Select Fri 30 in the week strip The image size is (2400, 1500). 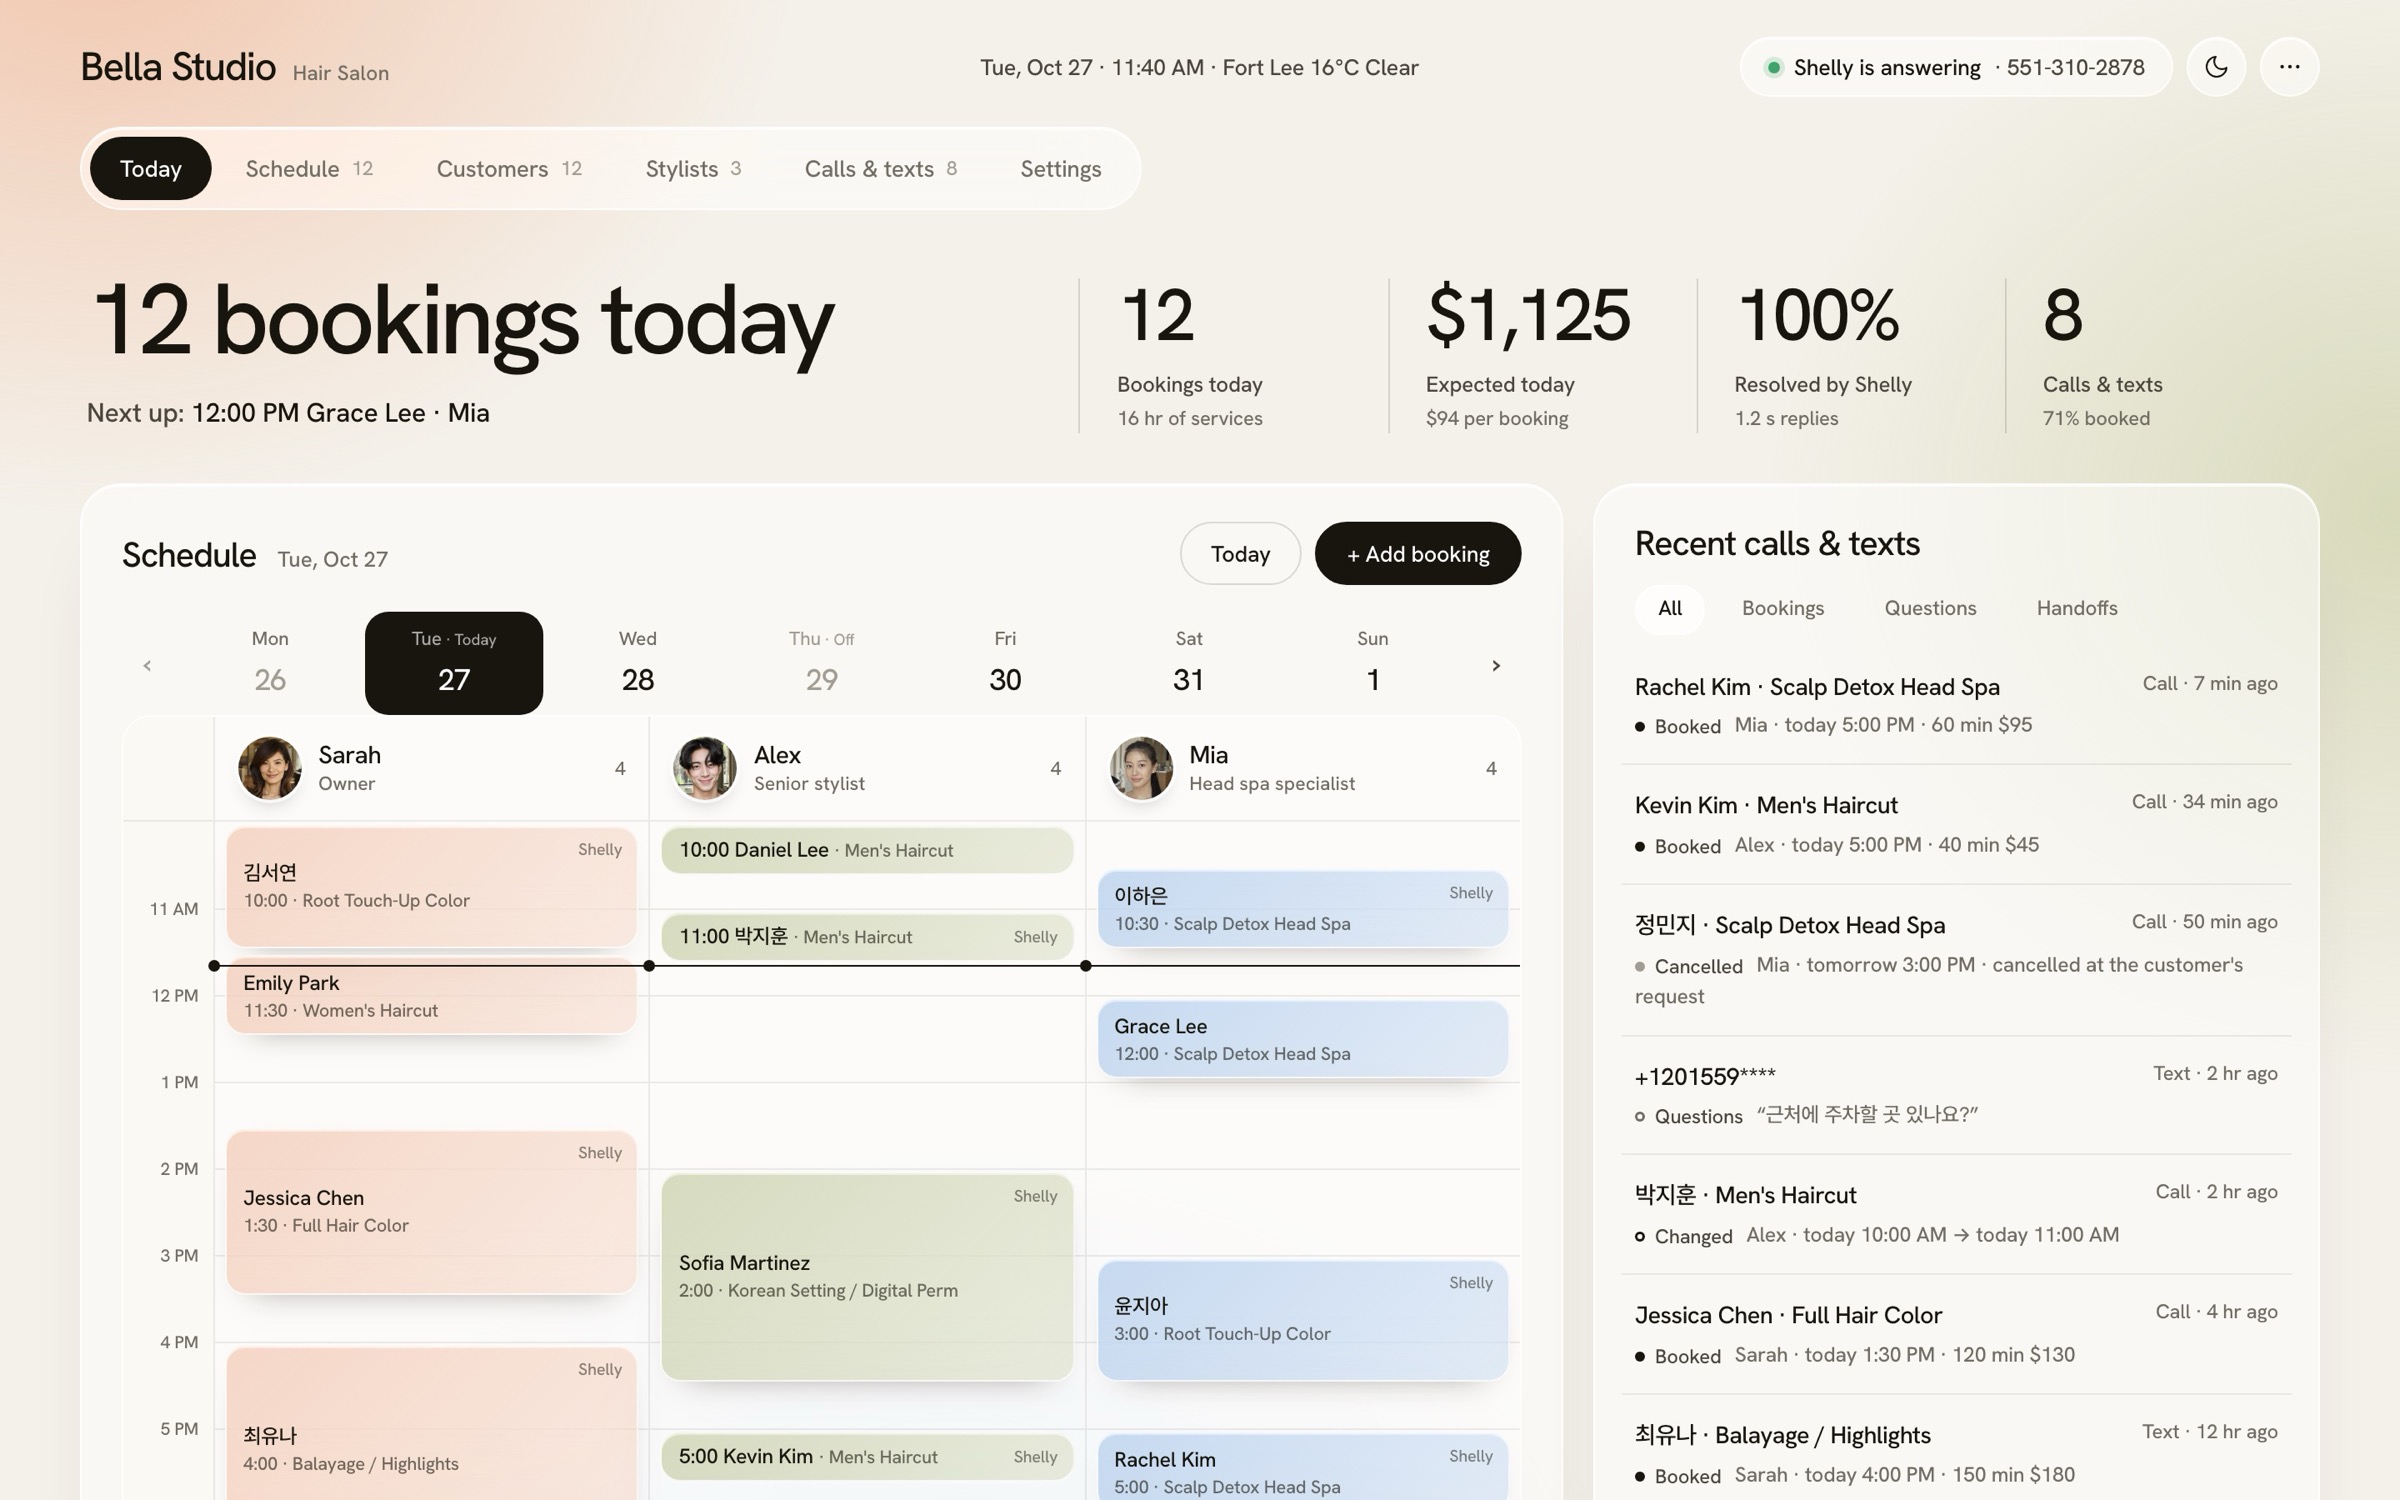tap(1005, 663)
